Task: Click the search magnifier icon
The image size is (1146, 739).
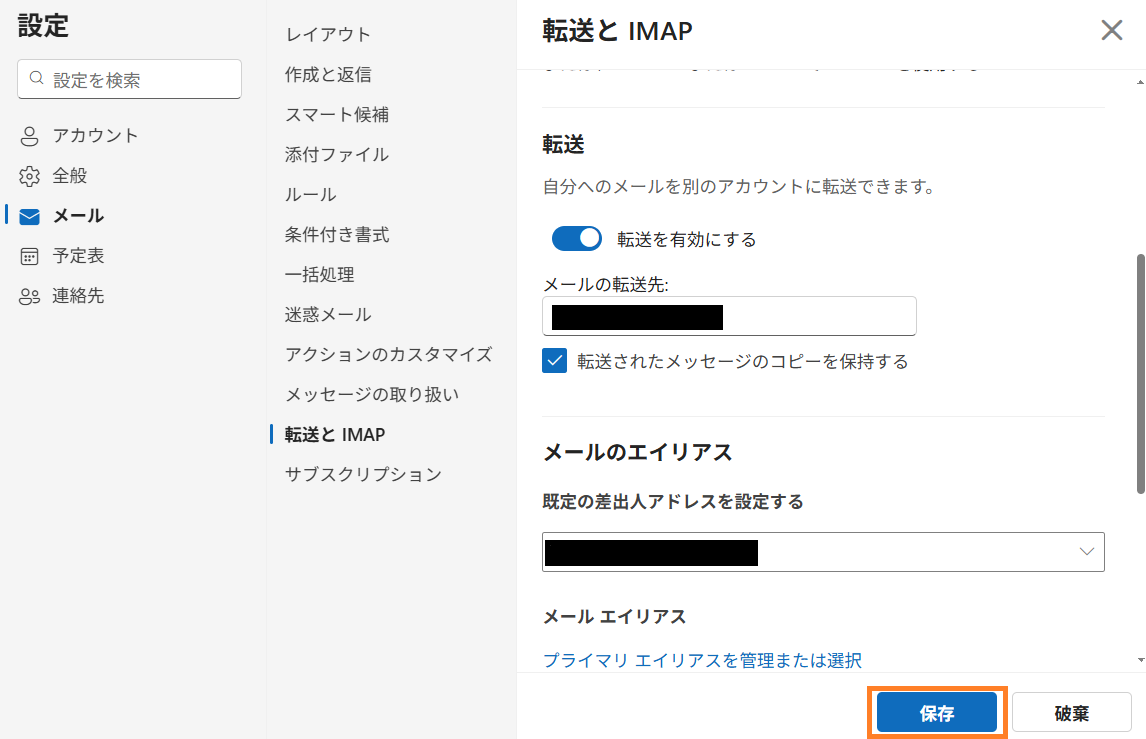Action: pos(37,79)
